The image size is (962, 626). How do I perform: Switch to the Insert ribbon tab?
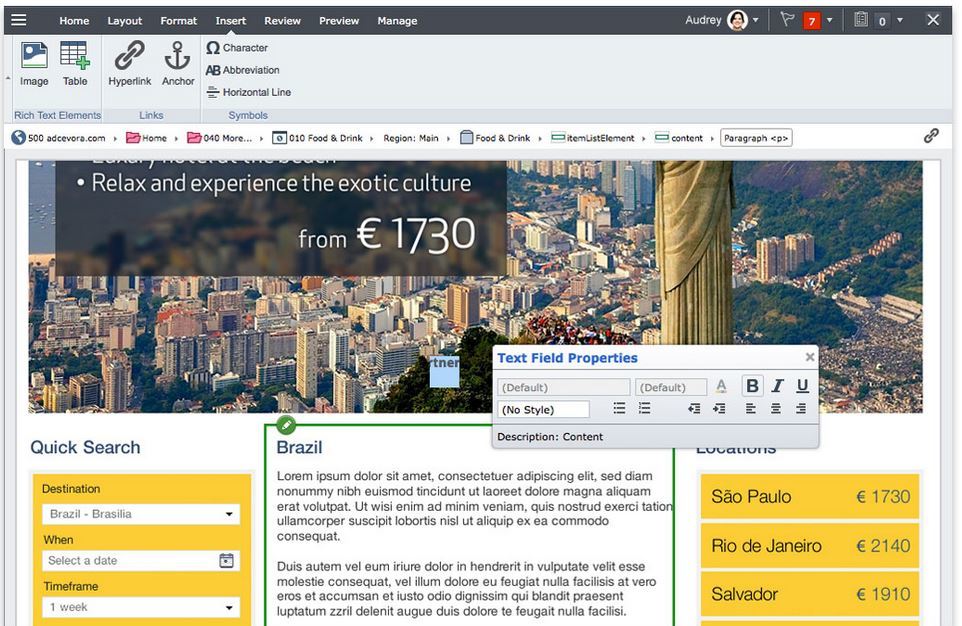click(231, 21)
